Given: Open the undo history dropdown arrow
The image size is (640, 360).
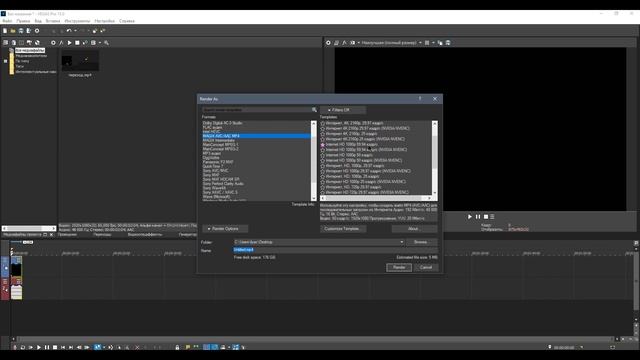Looking at the screenshot, I should tap(75, 31).
